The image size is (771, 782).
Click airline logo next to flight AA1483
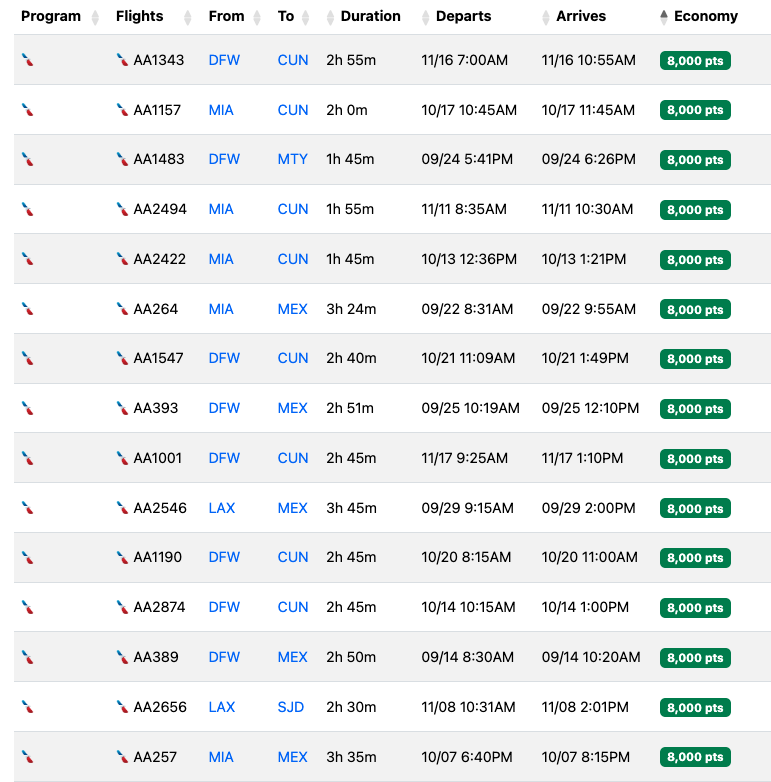[122, 159]
